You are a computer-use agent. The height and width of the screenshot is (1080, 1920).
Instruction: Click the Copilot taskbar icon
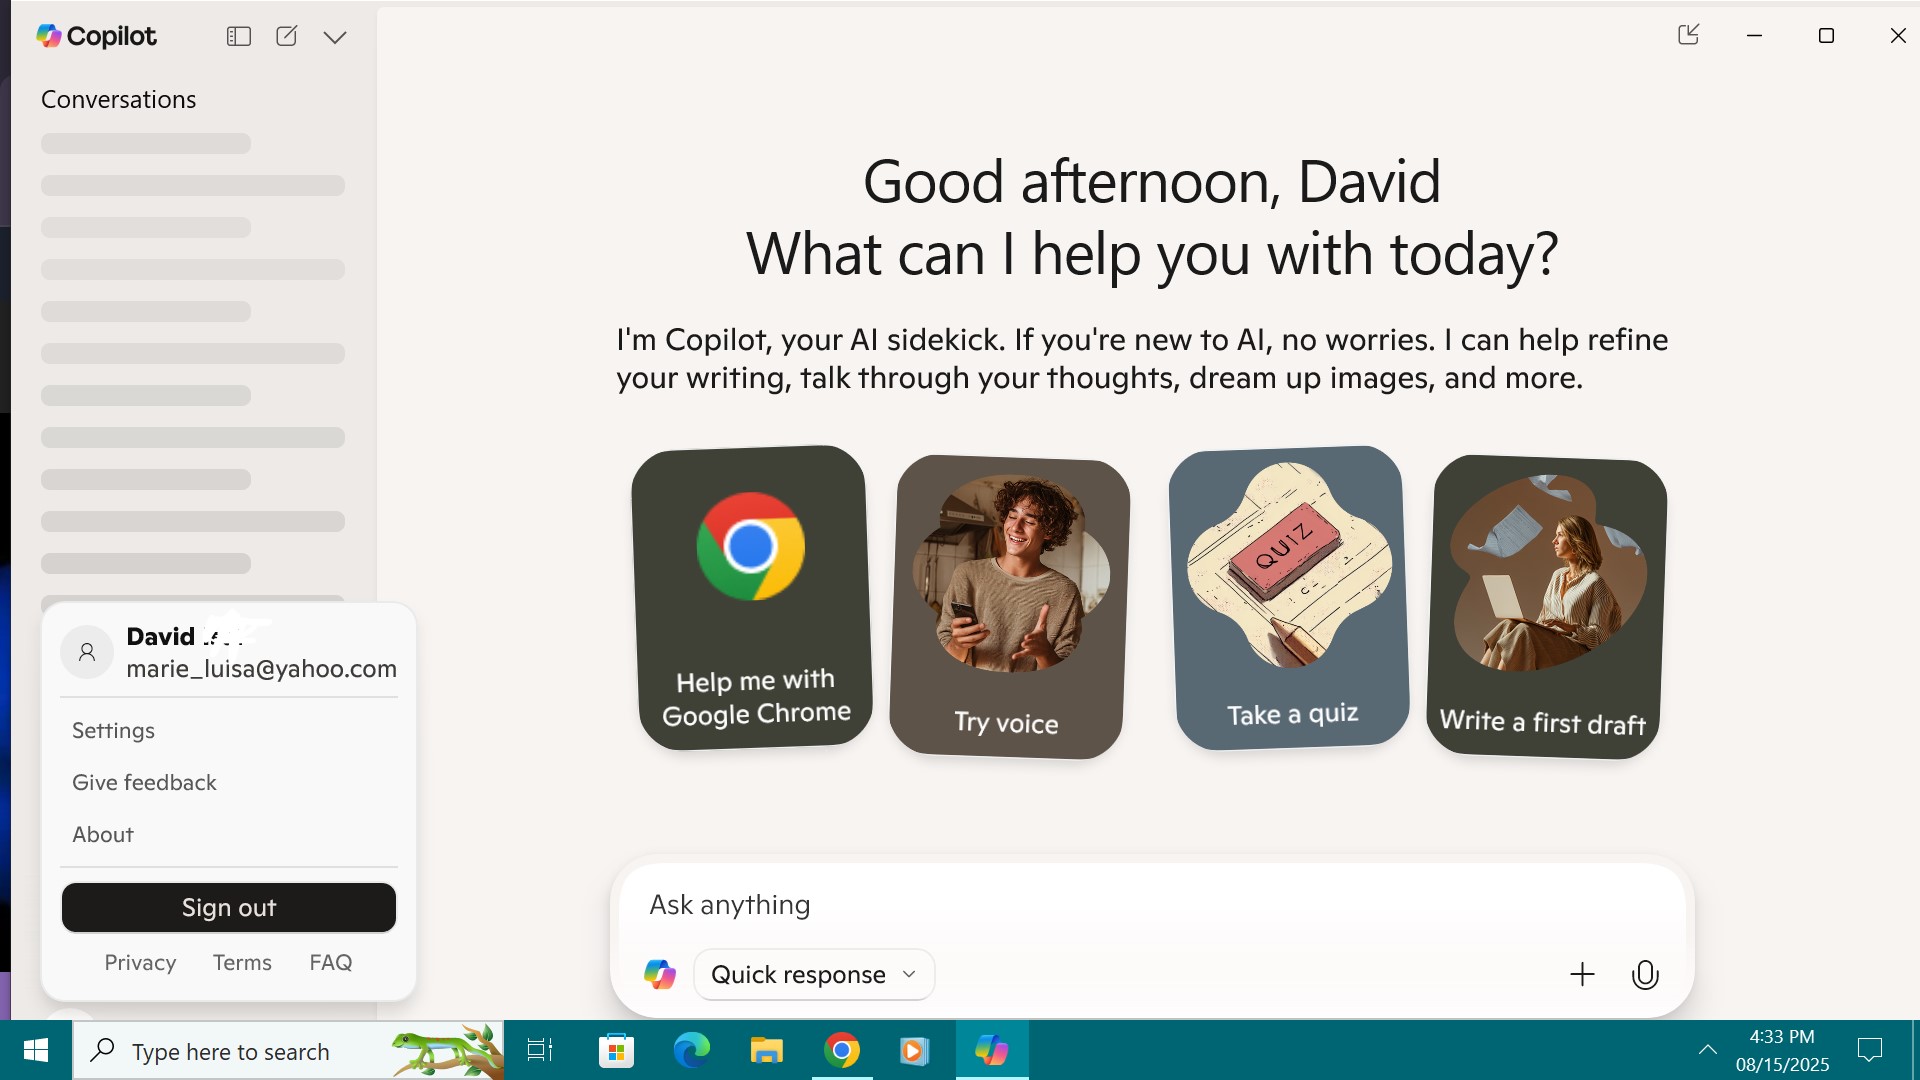click(992, 1051)
